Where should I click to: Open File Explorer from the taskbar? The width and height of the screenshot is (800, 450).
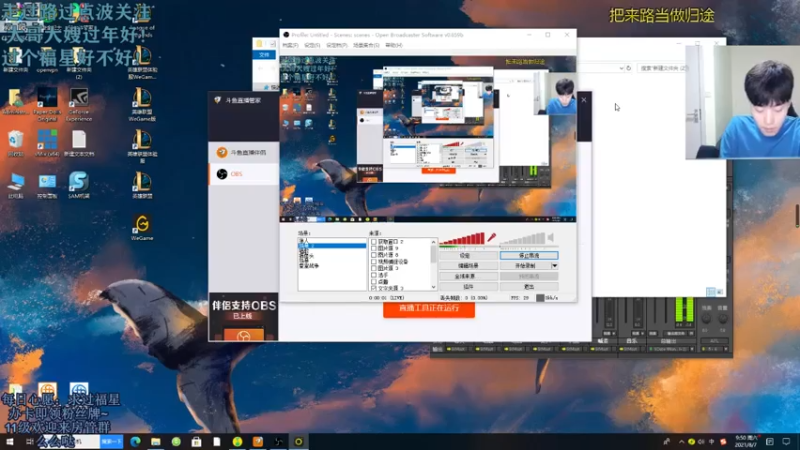pyautogui.click(x=156, y=442)
